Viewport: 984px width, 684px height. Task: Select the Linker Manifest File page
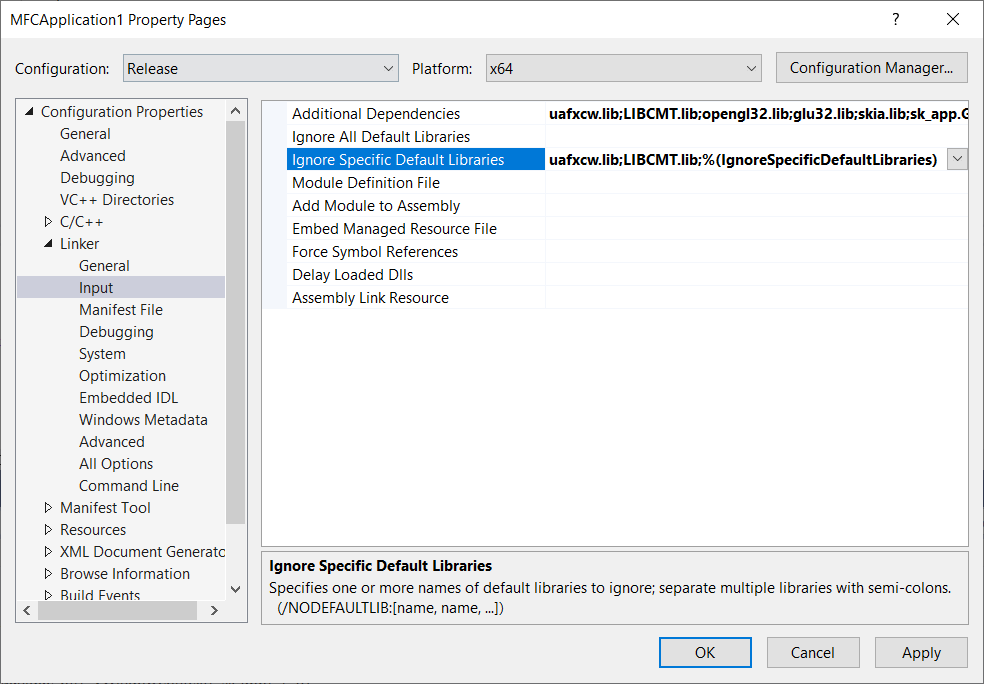click(121, 309)
